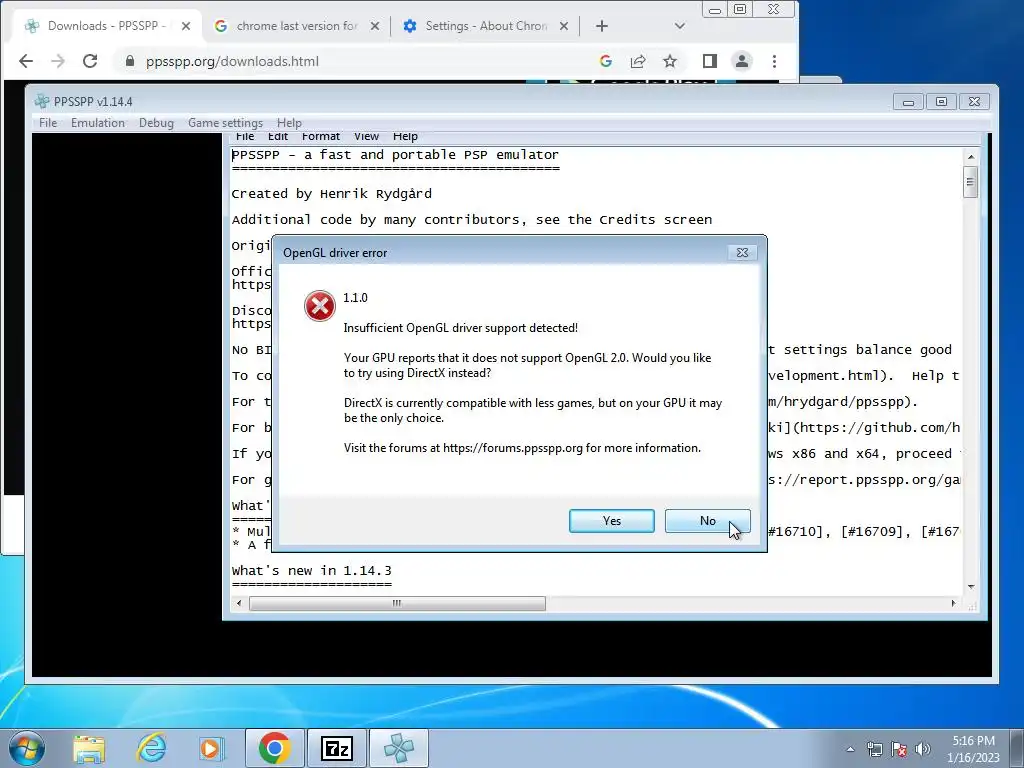This screenshot has height=768, width=1024.
Task: Click the taskbar clock 5:16 PM
Action: [973, 749]
